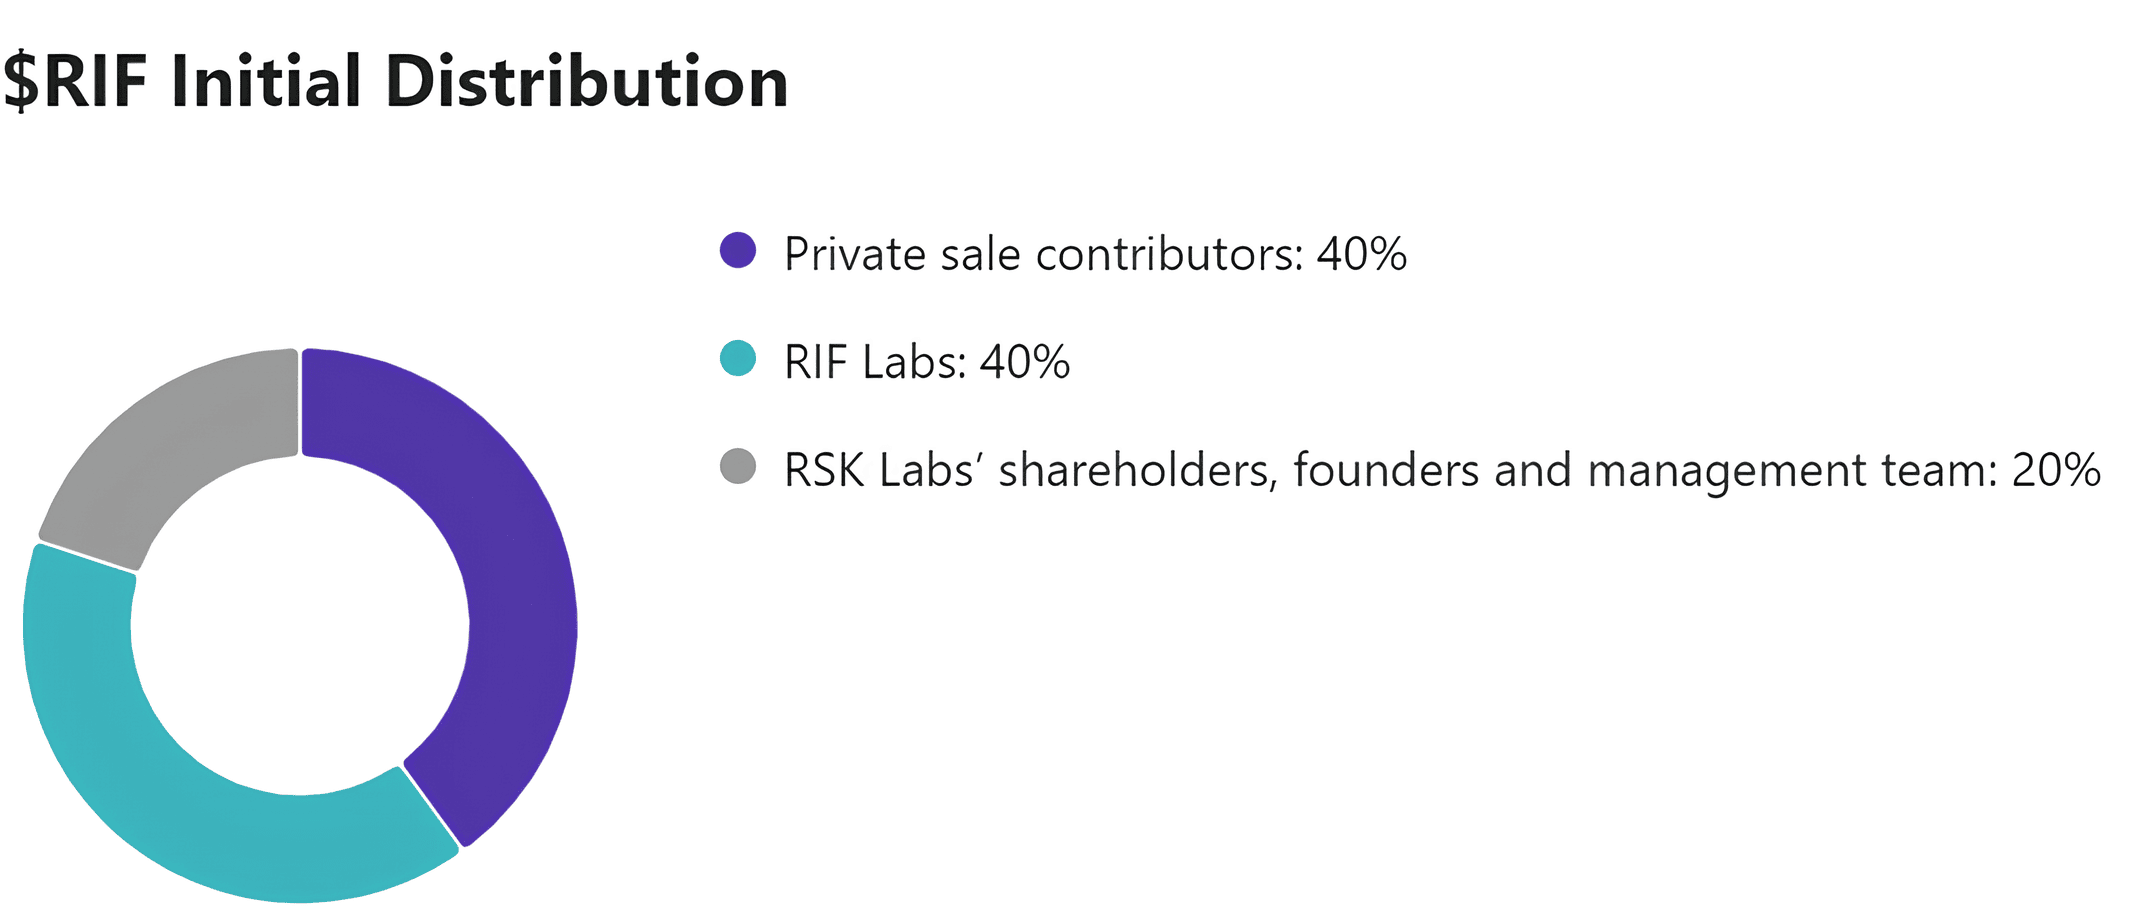
Task: Click the teal RIF Labs legend dot
Action: pos(738,358)
